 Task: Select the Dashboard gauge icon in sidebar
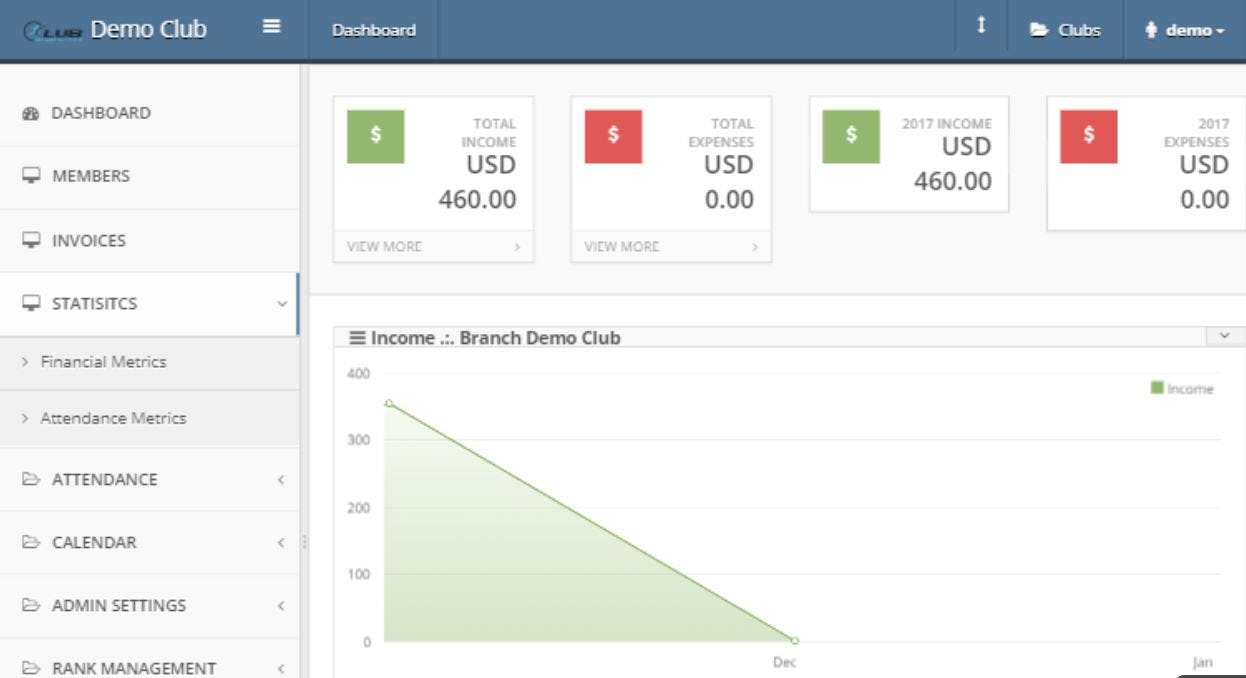click(x=30, y=113)
